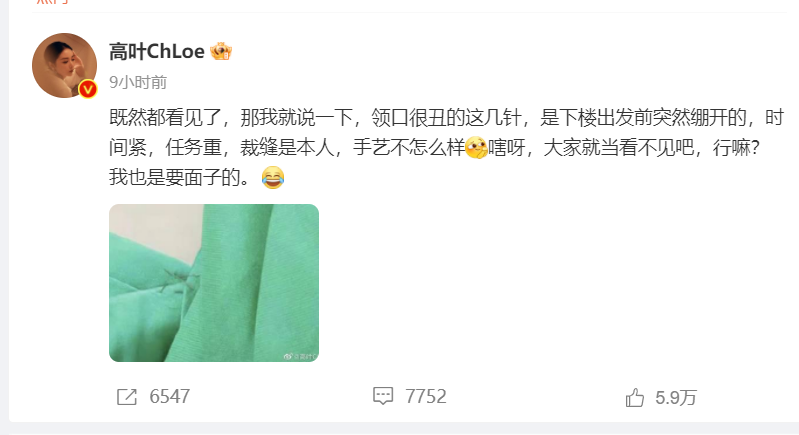Click the 5.9万 like count
799x435 pixels.
(x=676, y=398)
